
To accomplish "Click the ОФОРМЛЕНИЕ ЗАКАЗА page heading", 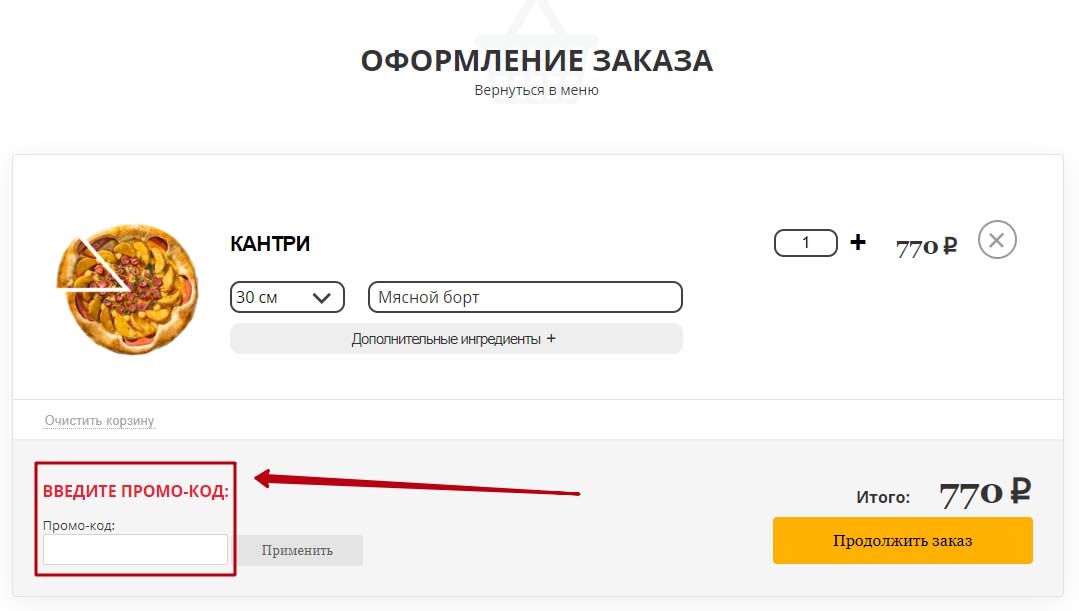I will (537, 61).
